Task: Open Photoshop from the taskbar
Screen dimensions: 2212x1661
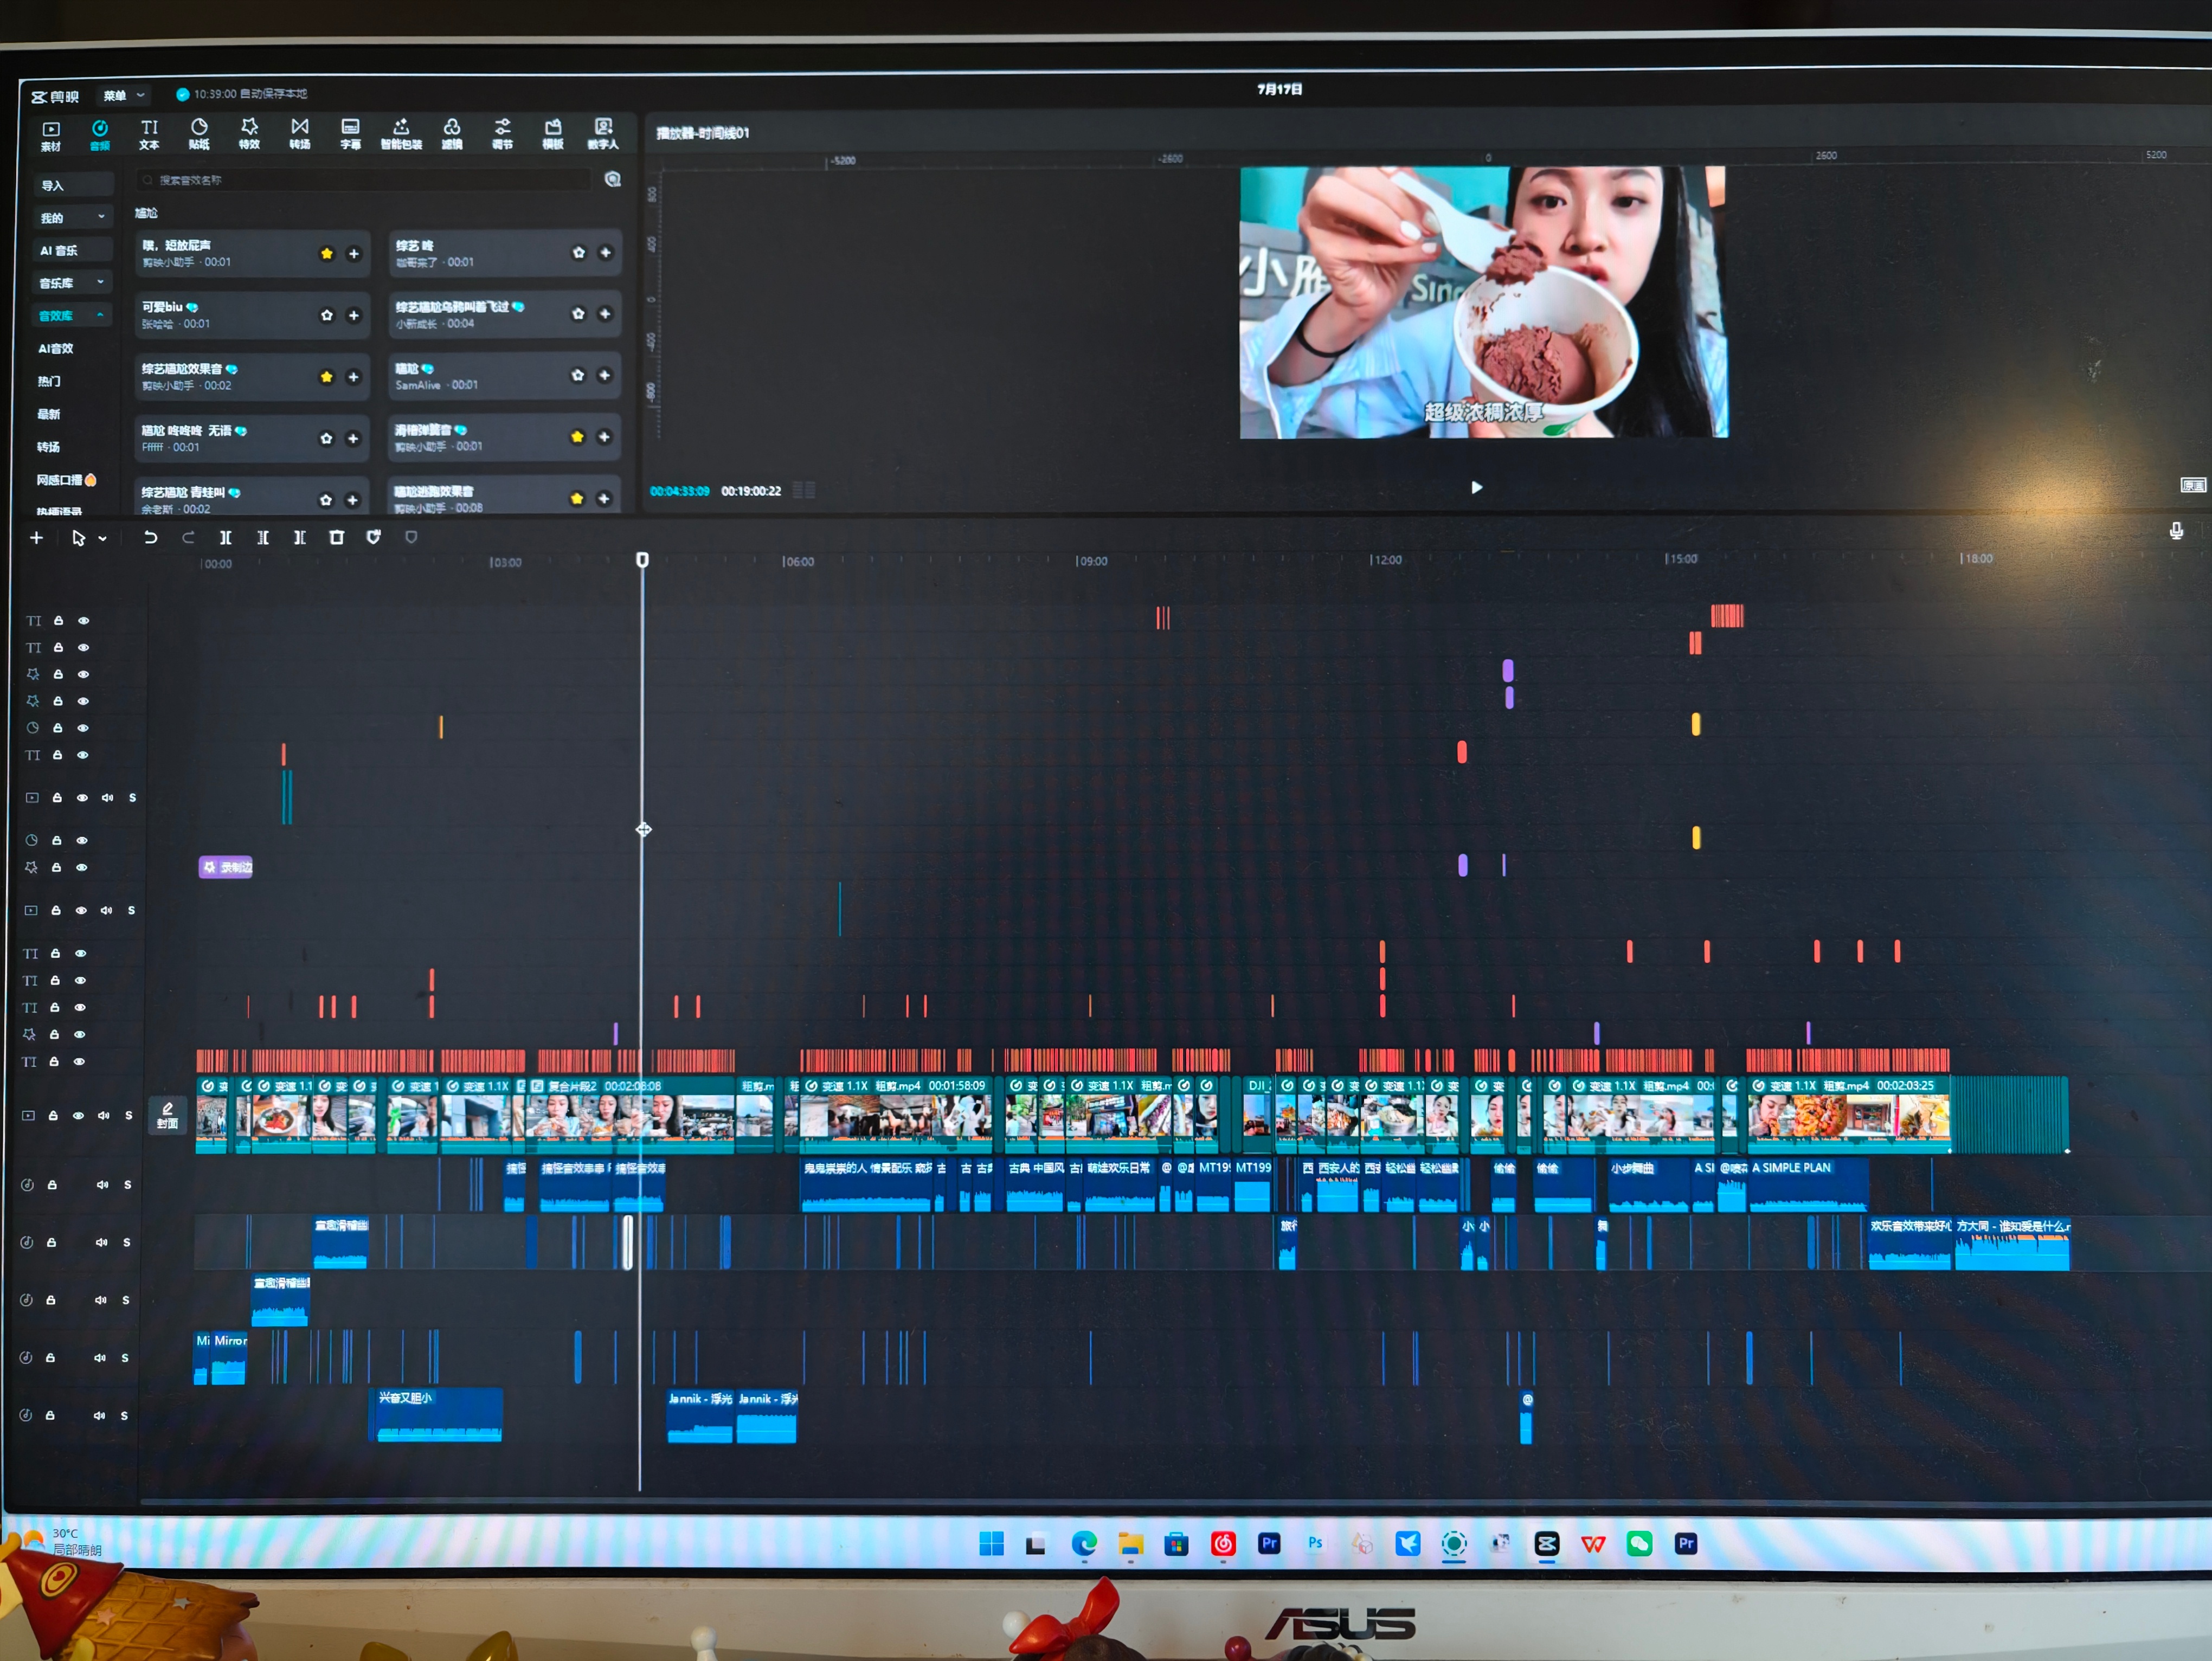Action: point(1315,1543)
